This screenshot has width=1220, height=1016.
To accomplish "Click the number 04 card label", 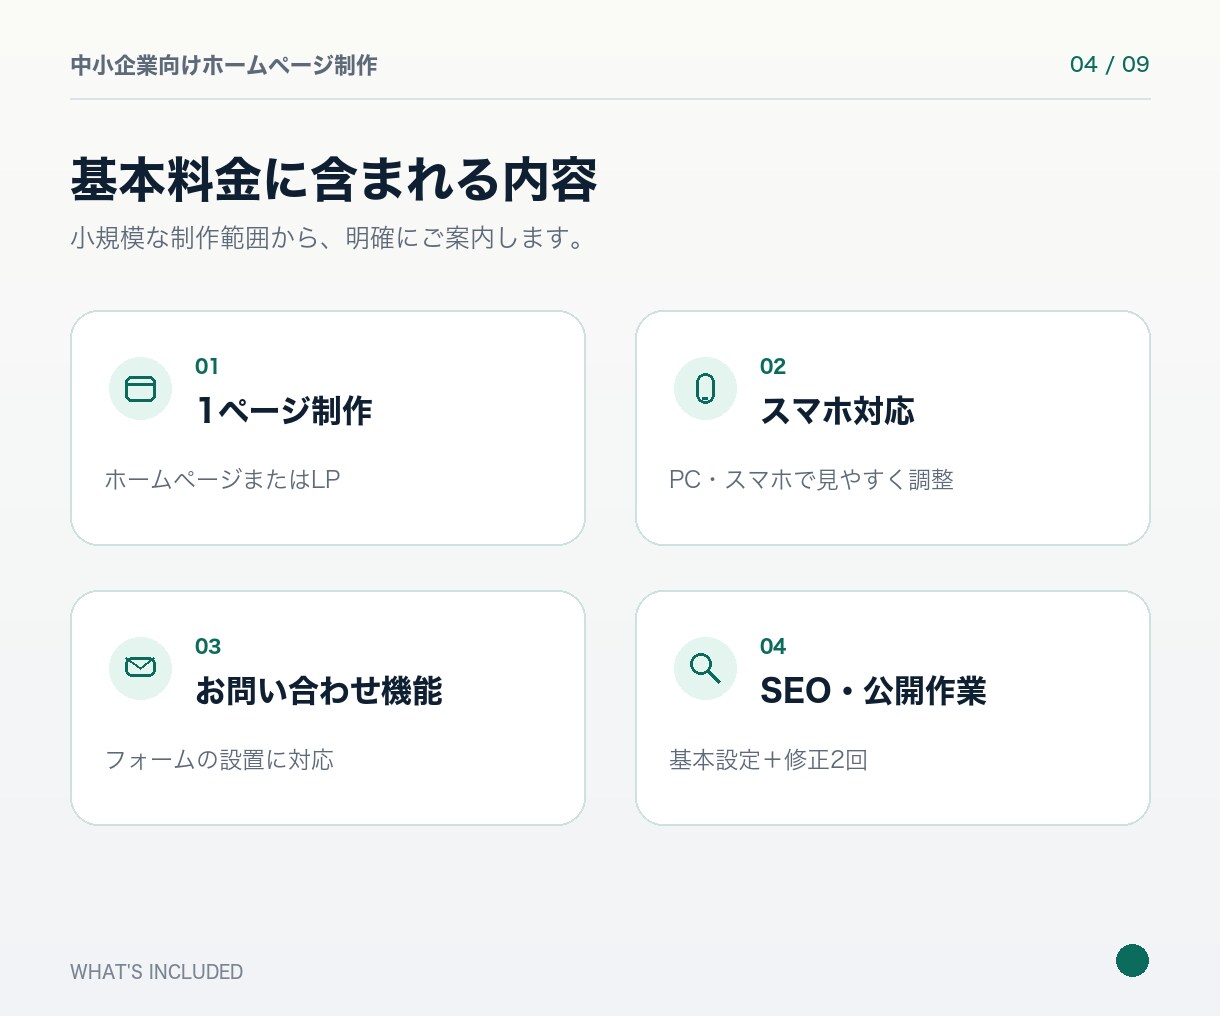I will pos(773,646).
